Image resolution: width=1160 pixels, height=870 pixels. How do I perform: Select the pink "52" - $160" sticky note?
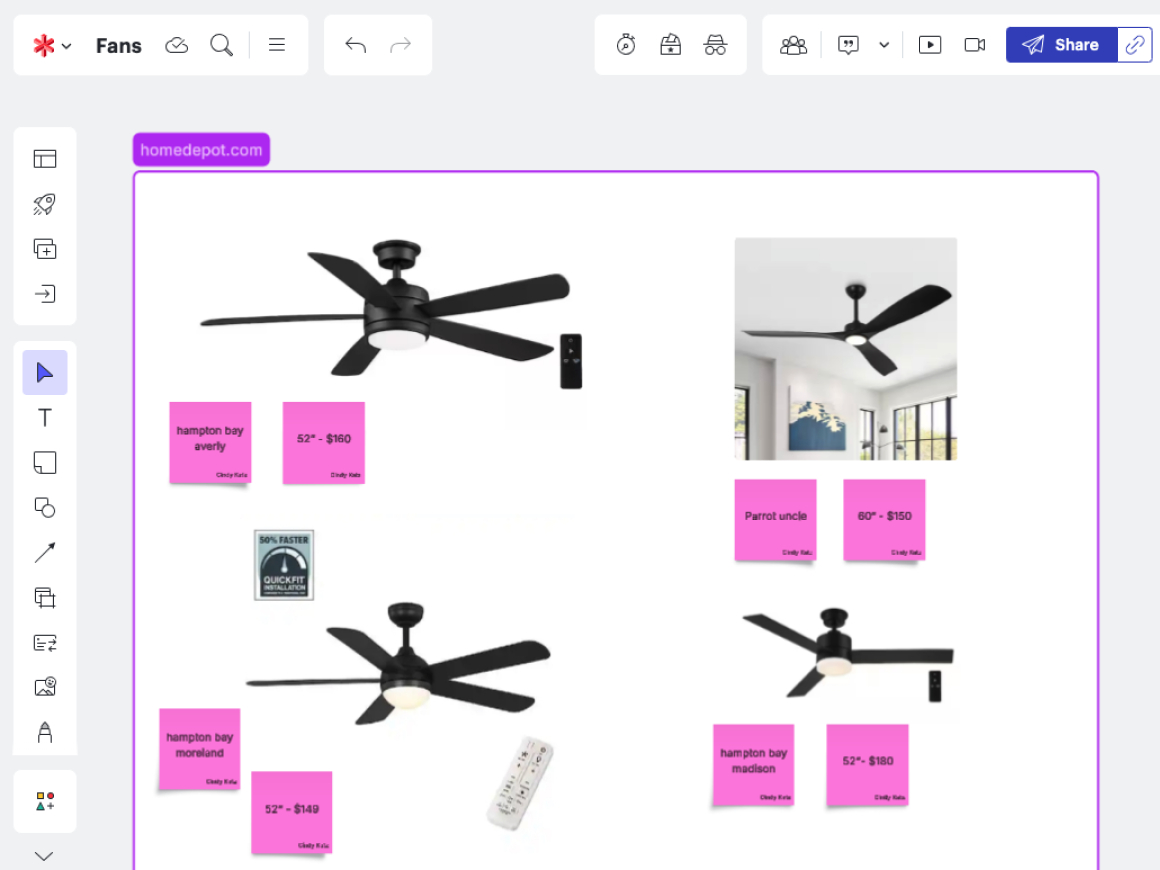coord(324,442)
